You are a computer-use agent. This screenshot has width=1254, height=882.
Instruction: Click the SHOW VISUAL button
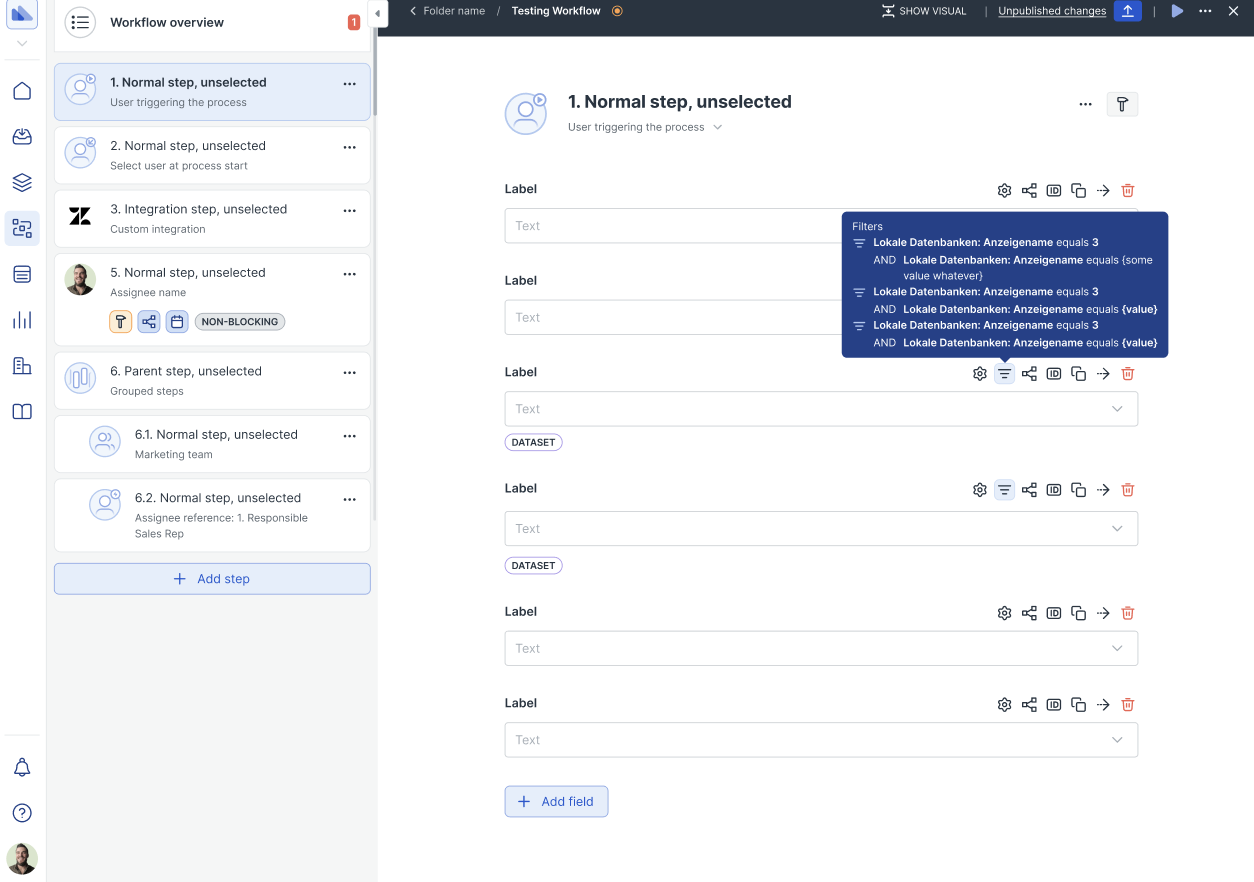[x=924, y=11]
